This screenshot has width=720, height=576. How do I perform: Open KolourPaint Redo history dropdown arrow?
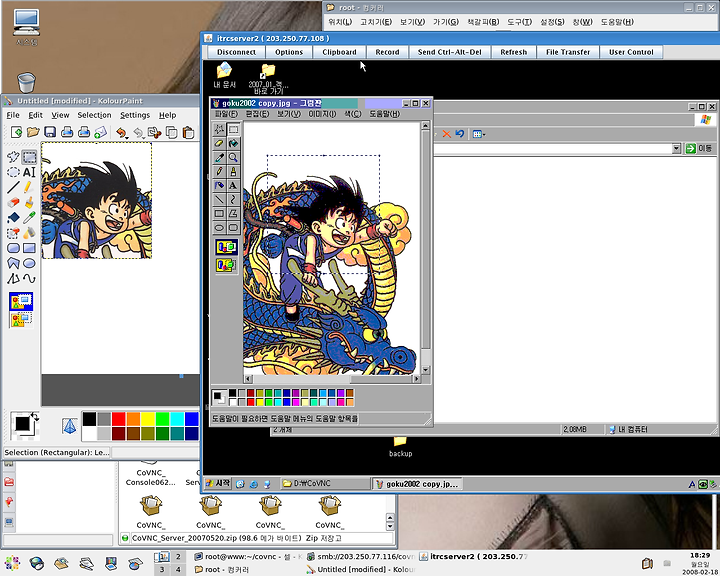(x=144, y=136)
